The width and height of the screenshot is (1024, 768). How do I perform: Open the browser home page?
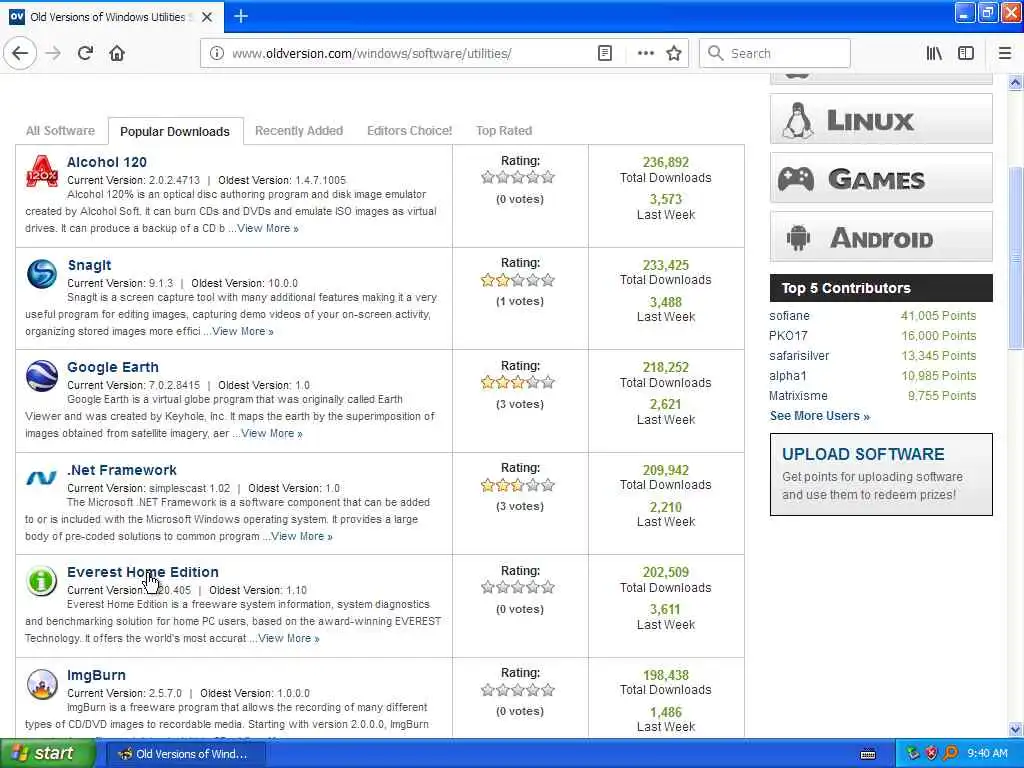pyautogui.click(x=117, y=53)
